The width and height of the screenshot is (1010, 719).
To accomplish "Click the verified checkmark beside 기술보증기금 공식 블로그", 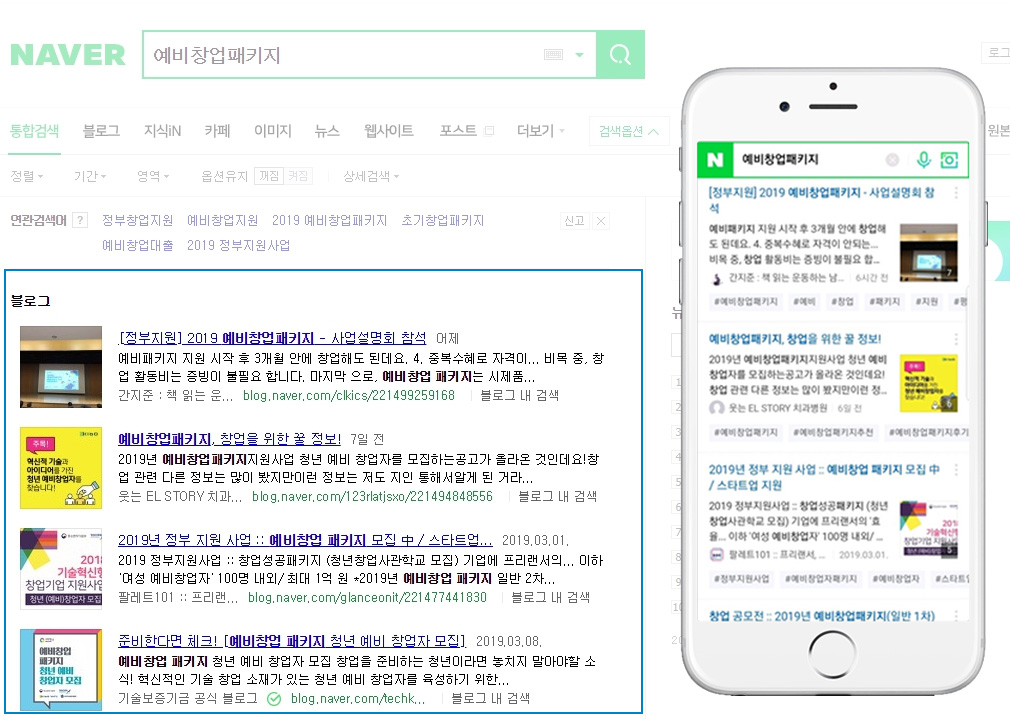I will pyautogui.click(x=274, y=699).
